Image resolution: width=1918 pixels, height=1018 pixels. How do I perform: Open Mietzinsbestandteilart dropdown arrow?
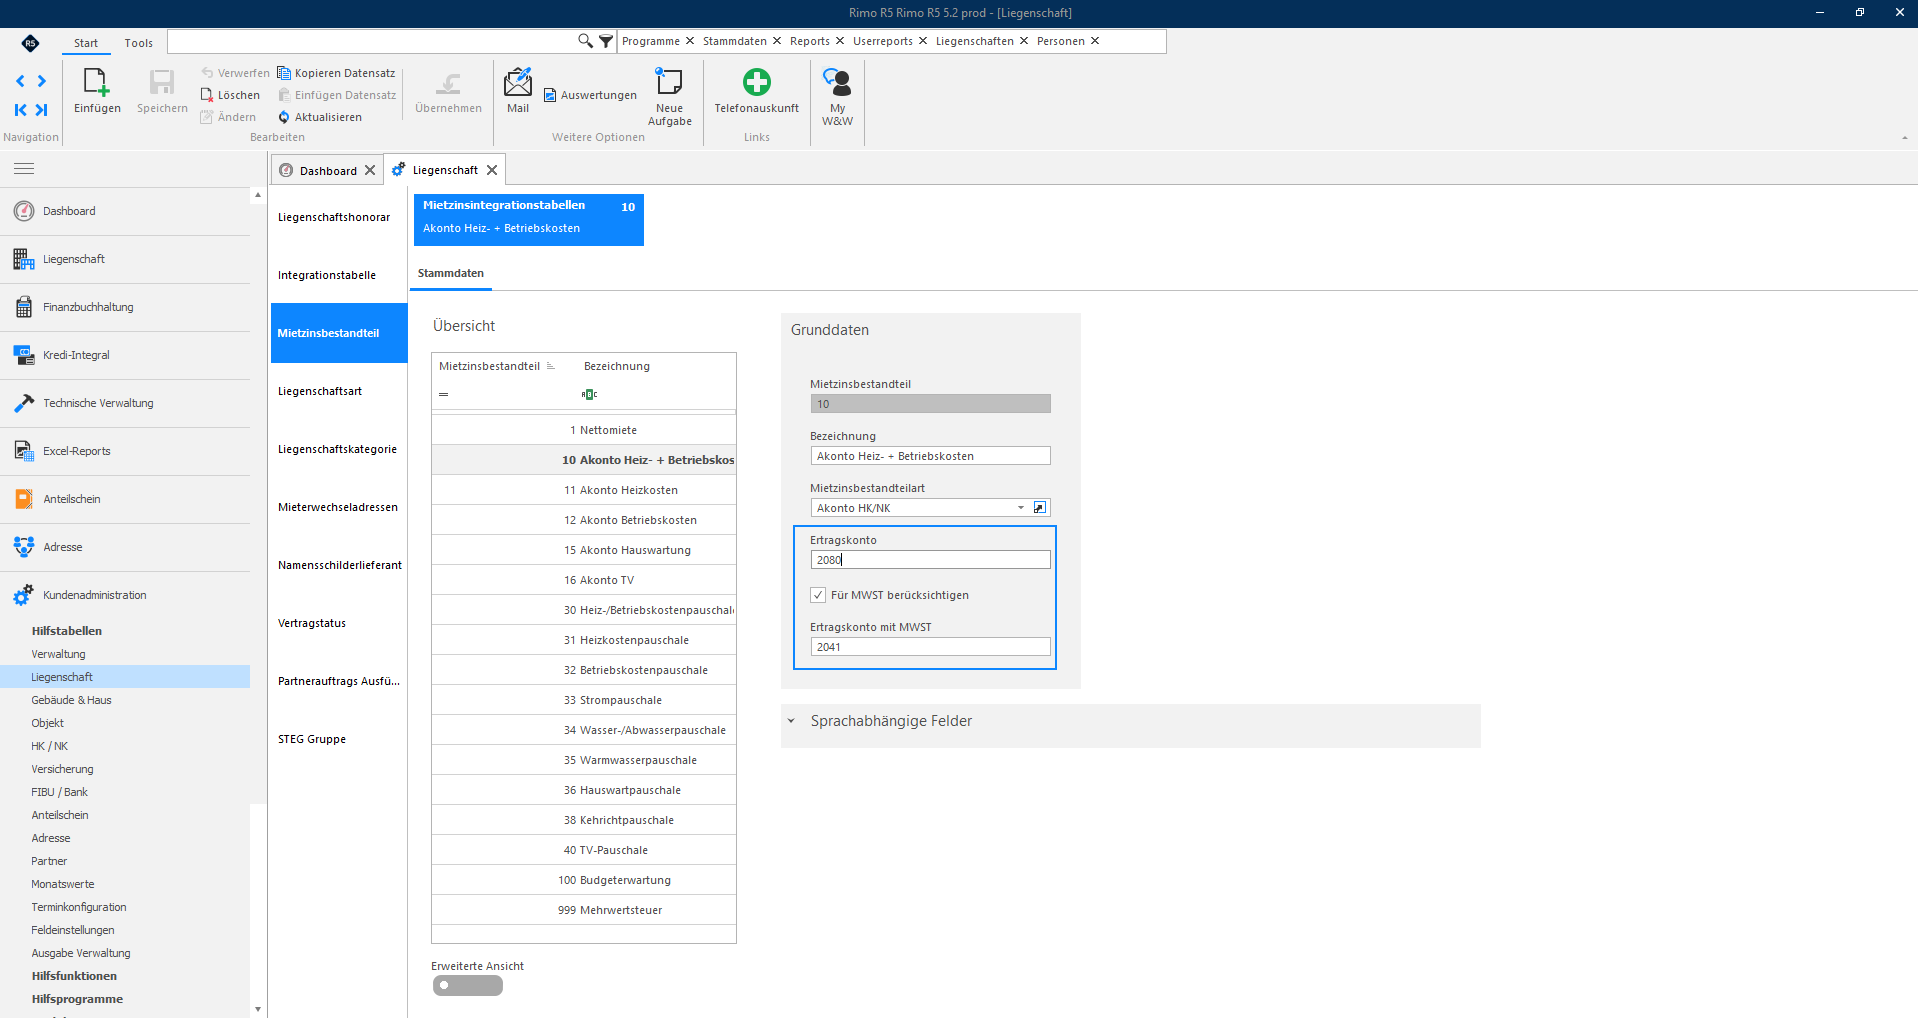click(x=1021, y=508)
